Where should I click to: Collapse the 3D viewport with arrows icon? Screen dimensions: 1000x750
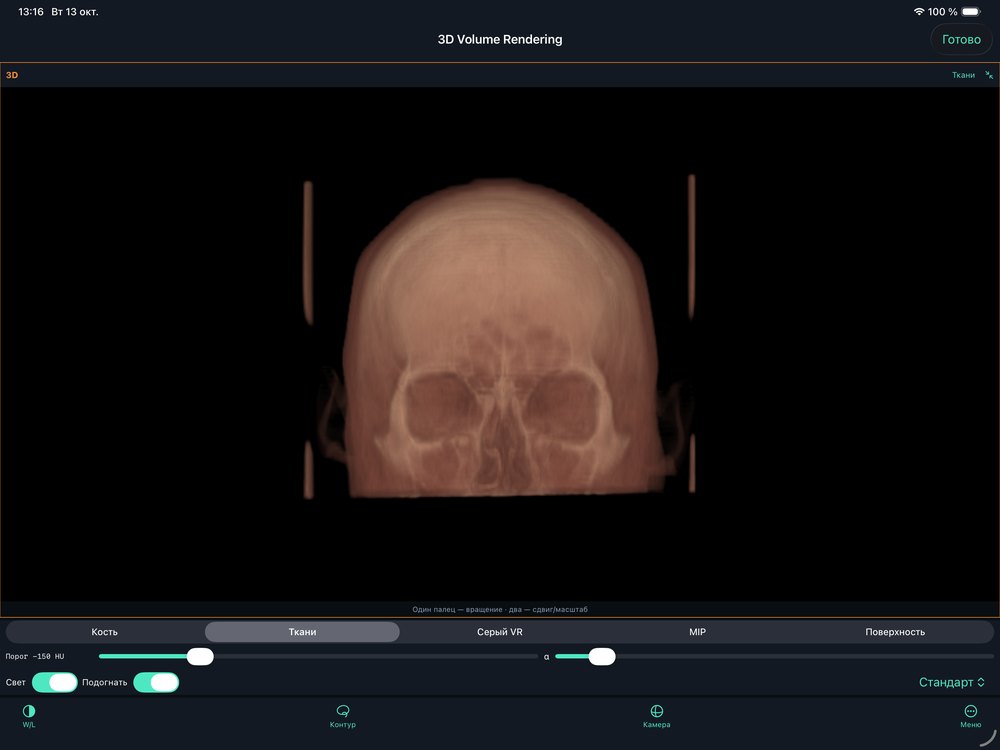[989, 75]
